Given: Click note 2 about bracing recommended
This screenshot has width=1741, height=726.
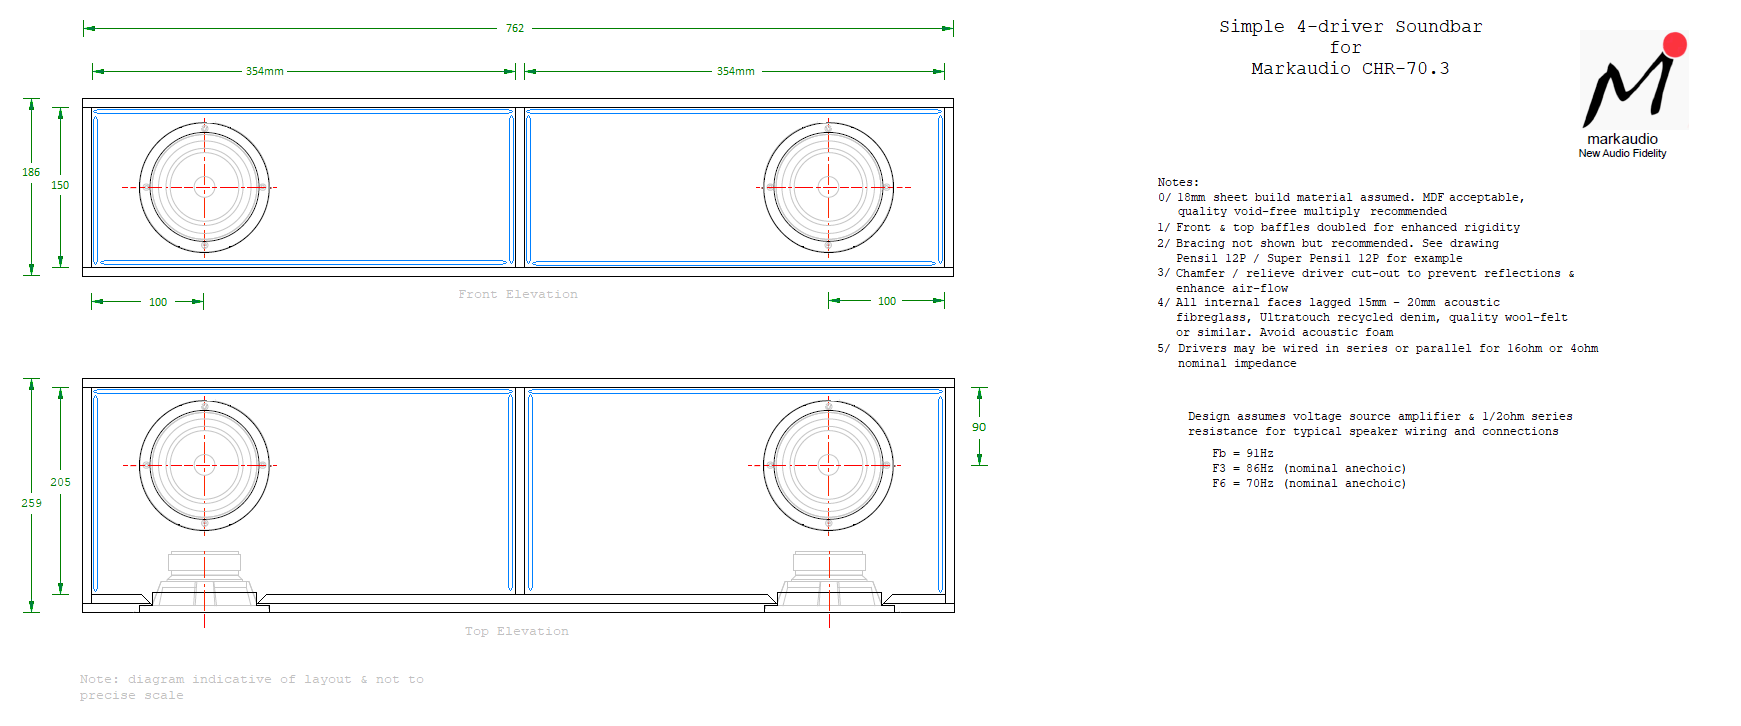Looking at the screenshot, I should [x=1328, y=250].
